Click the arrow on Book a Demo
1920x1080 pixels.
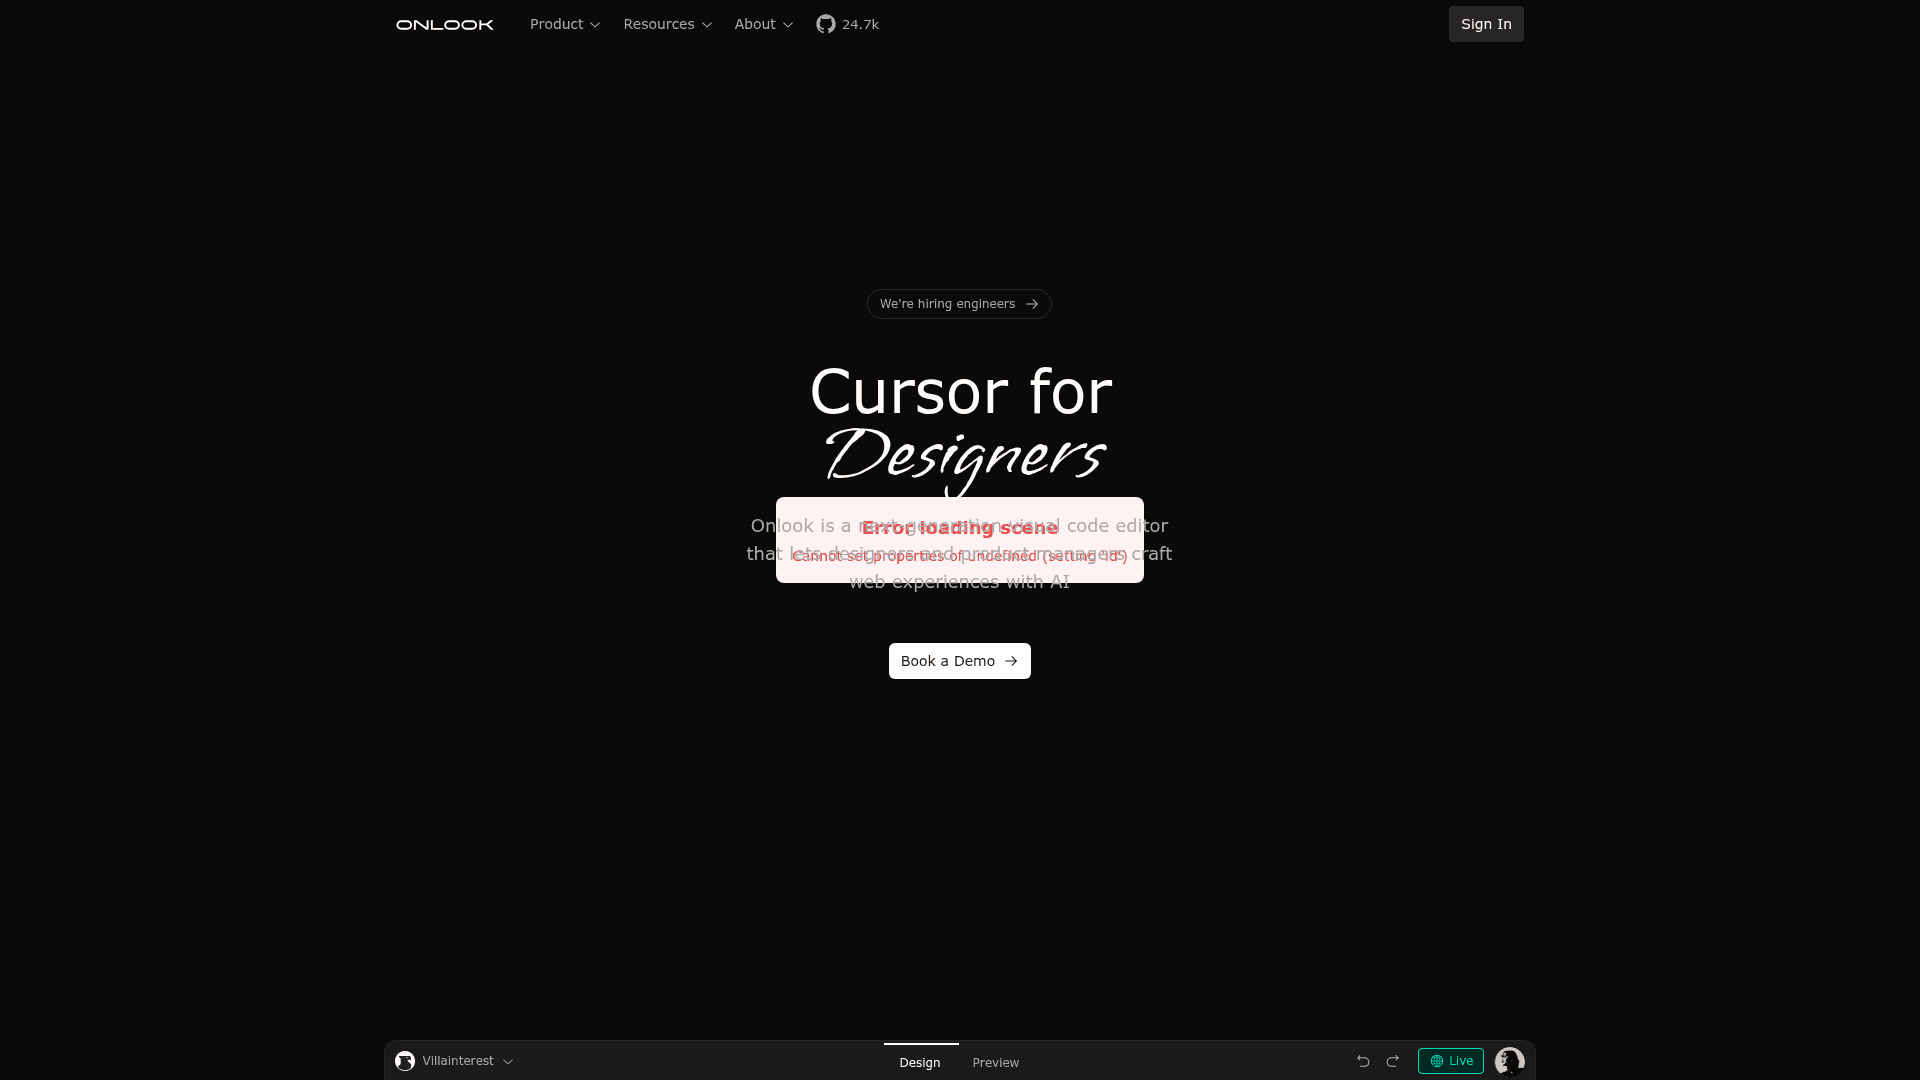[1011, 661]
